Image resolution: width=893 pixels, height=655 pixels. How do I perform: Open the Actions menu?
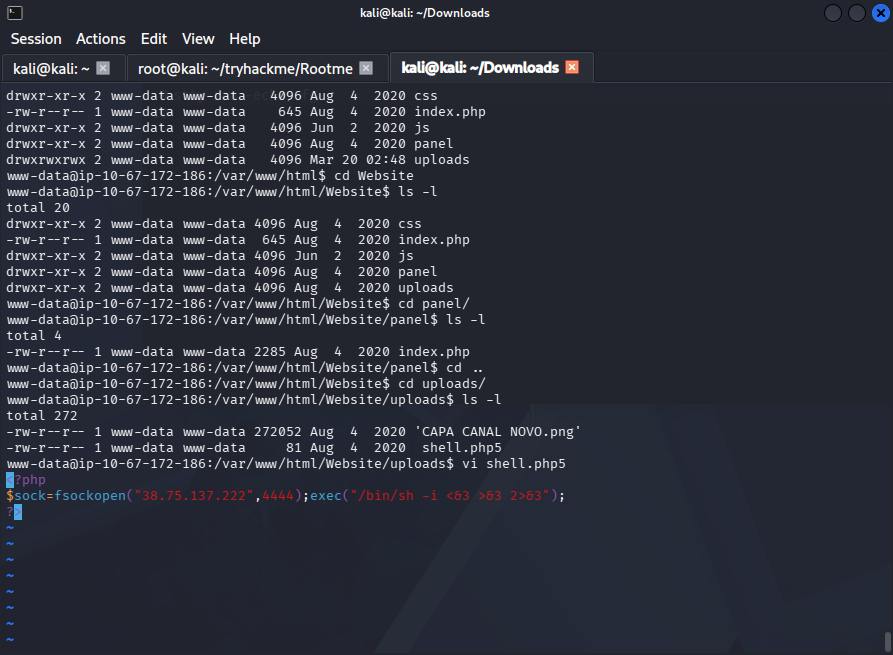pos(101,39)
